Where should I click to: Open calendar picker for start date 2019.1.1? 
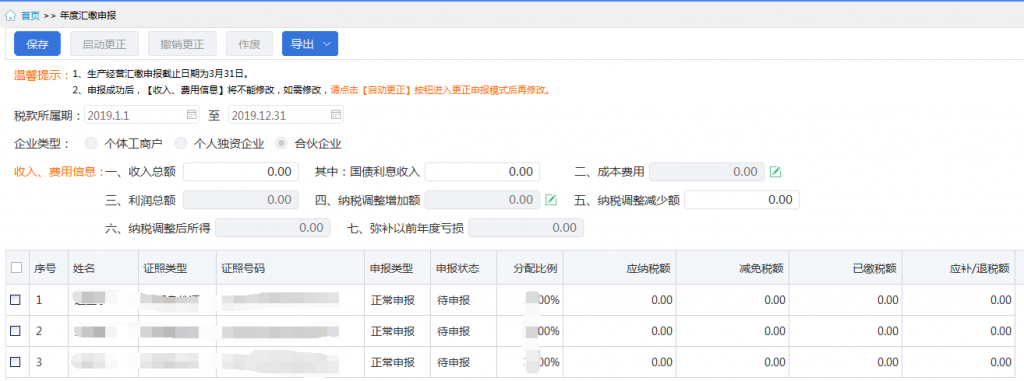(192, 115)
